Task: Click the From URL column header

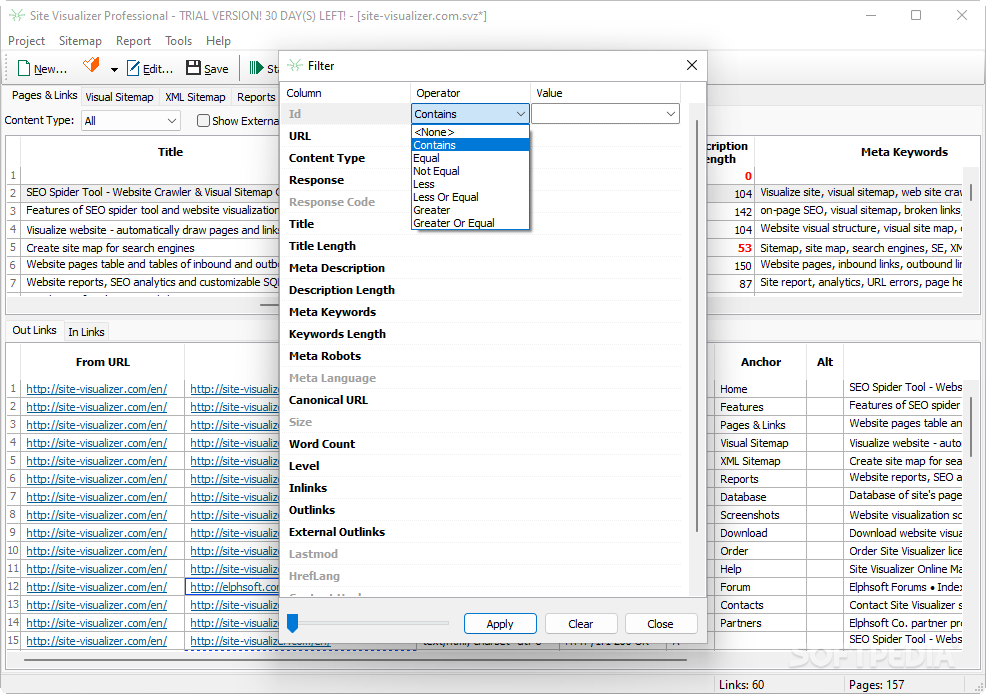Action: tap(102, 362)
